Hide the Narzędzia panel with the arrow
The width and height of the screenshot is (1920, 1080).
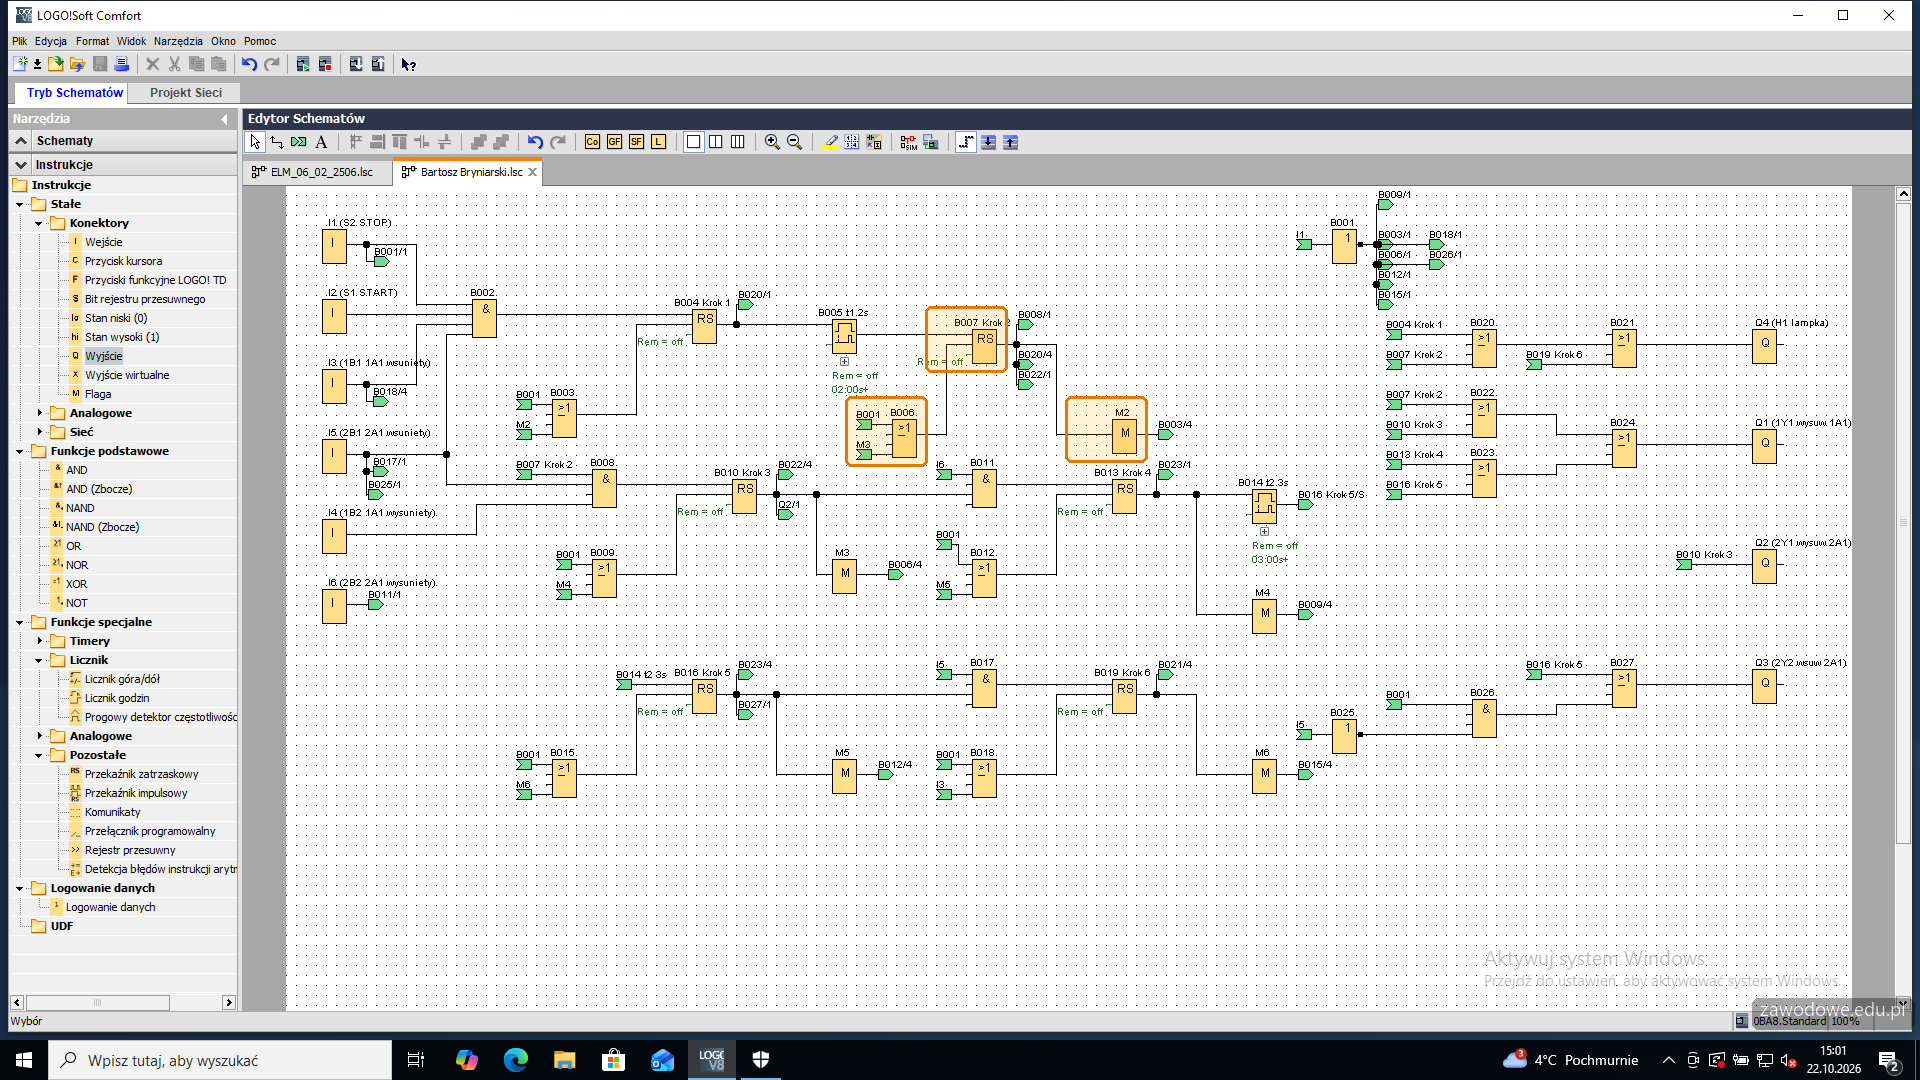point(224,119)
